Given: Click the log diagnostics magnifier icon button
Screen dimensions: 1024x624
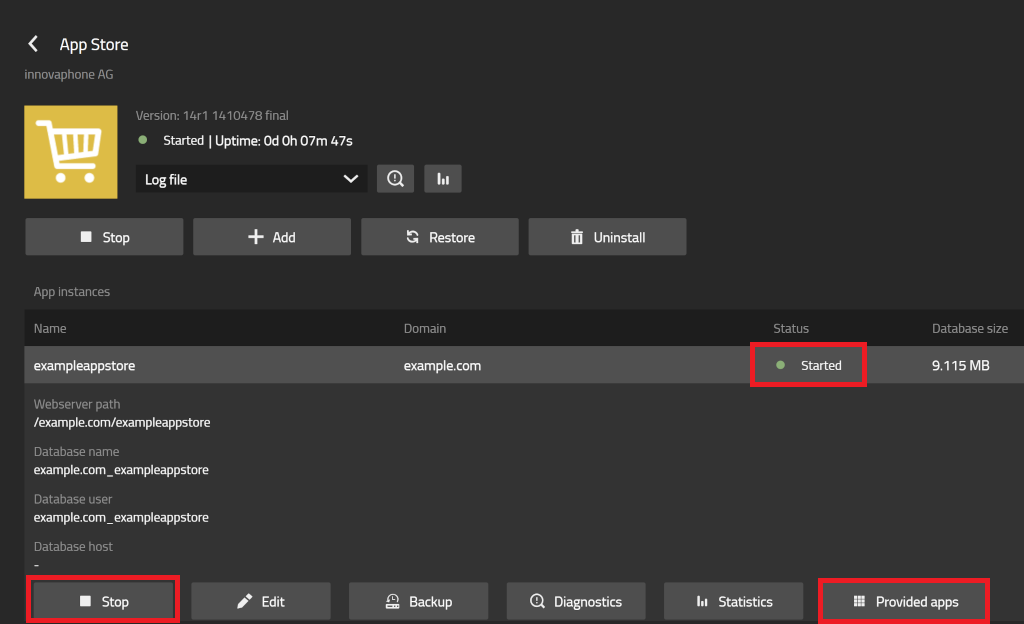Looking at the screenshot, I should coord(395,179).
